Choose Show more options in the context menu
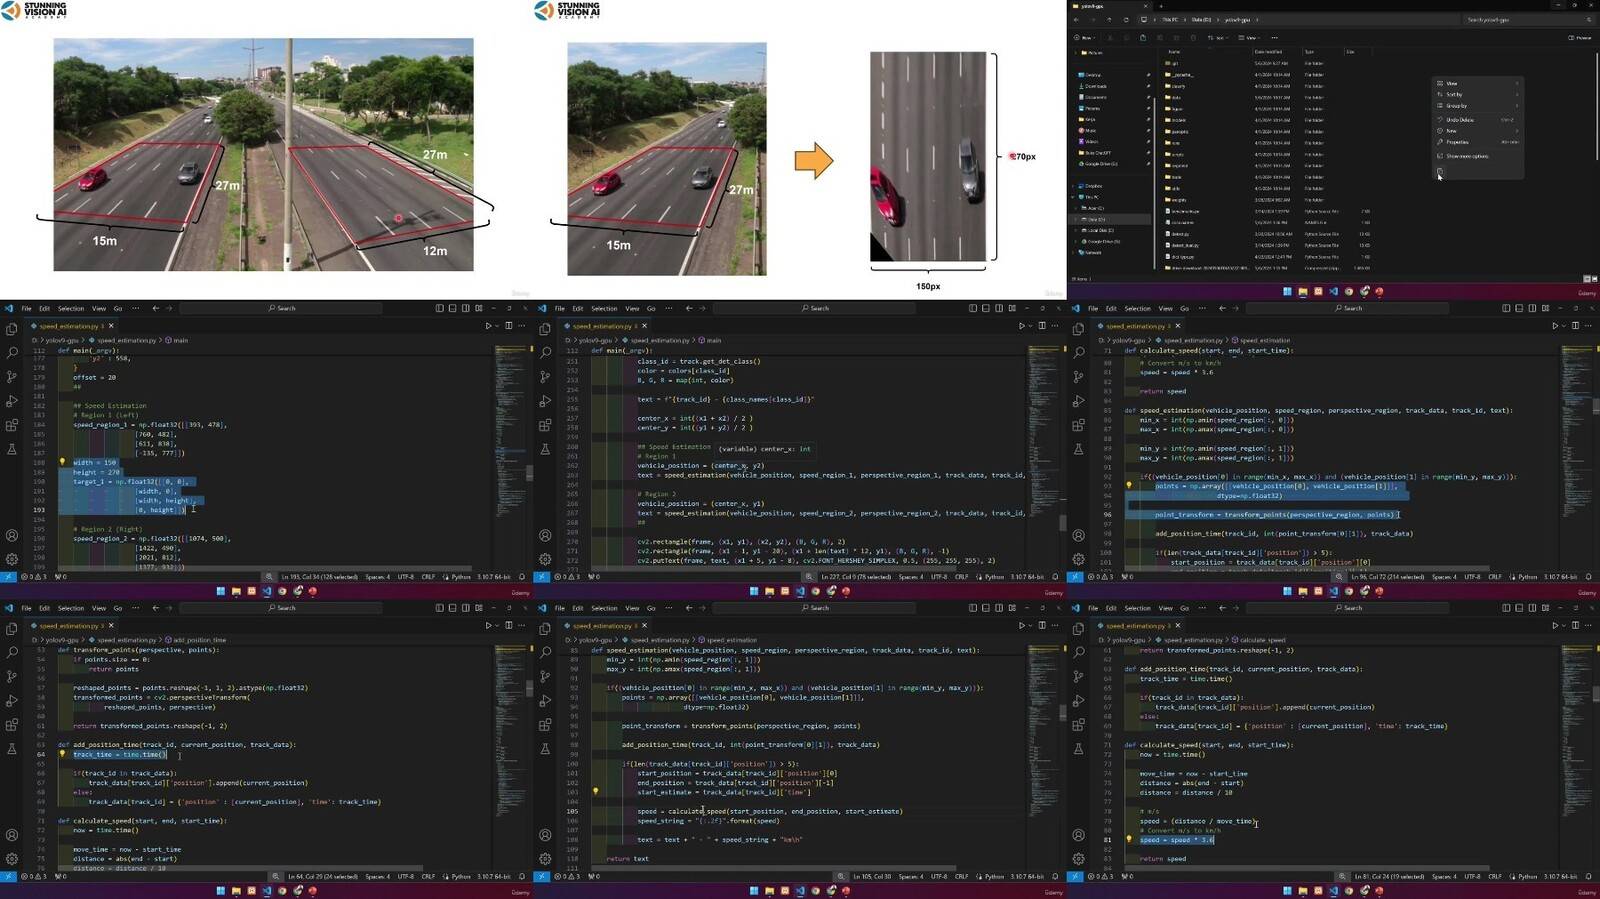Viewport: 1600px width, 899px height. tap(1478, 156)
